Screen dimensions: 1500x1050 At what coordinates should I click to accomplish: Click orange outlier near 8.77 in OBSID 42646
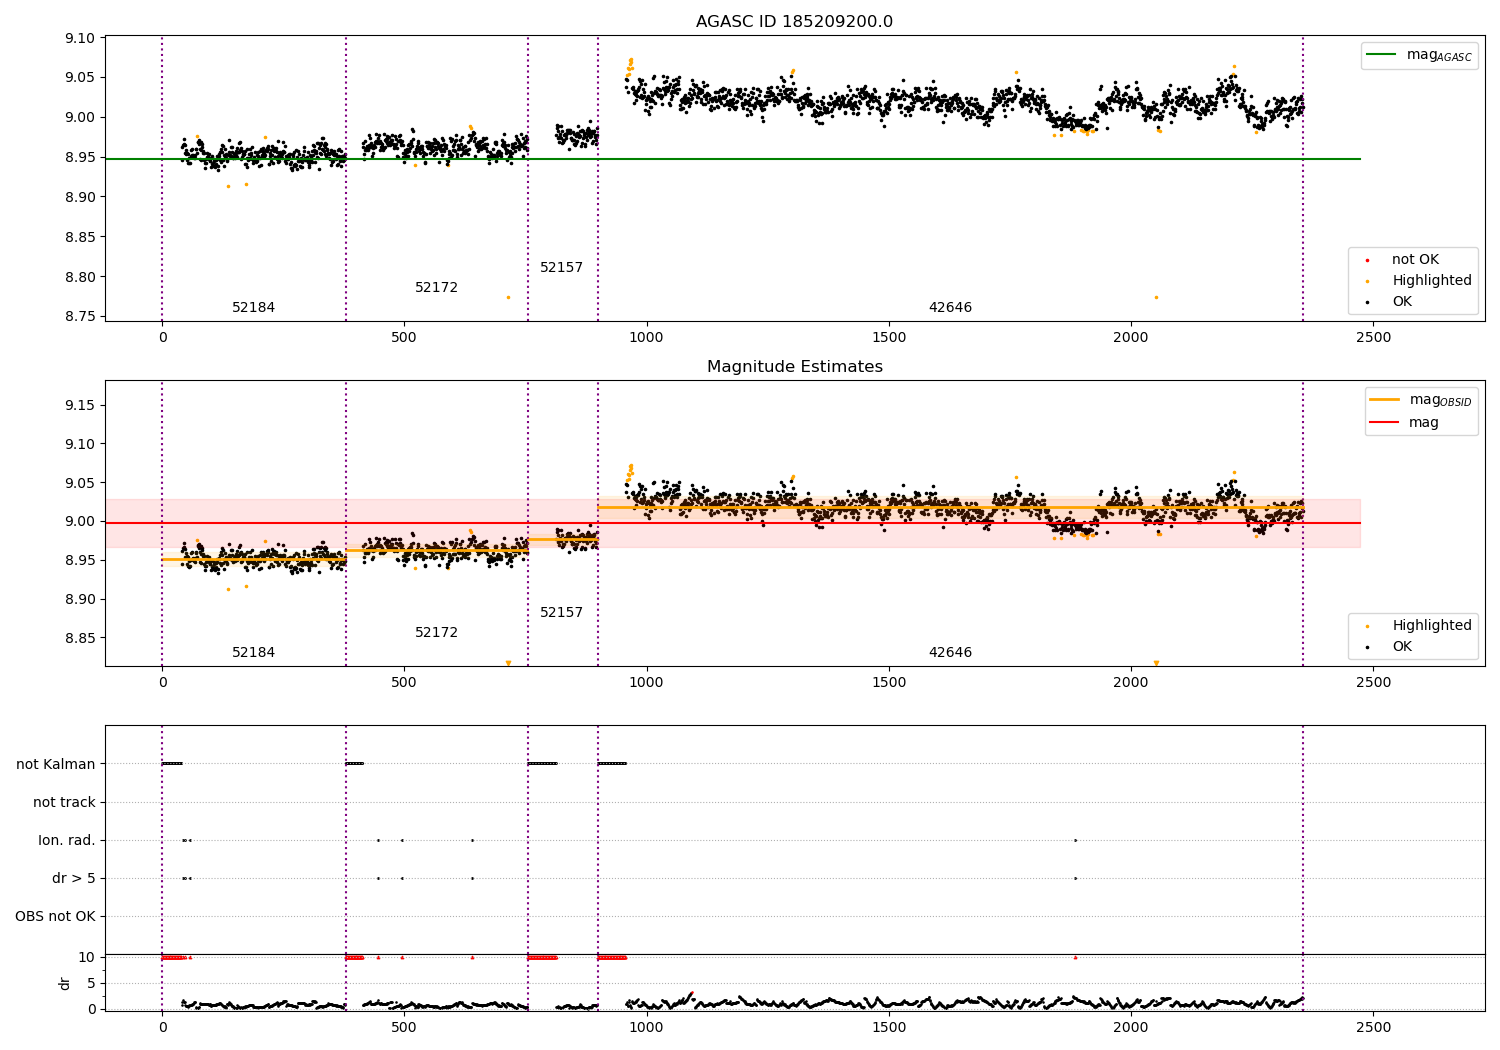tap(1156, 297)
